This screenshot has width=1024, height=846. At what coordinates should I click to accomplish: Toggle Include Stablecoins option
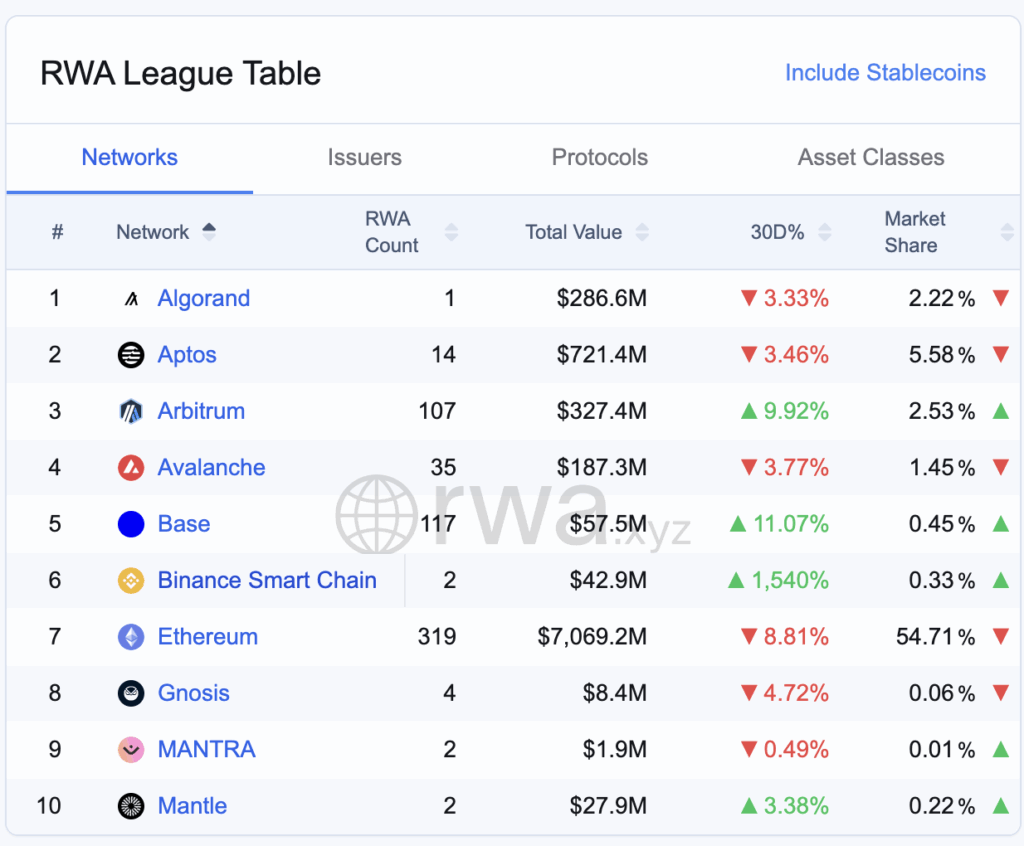tap(885, 73)
